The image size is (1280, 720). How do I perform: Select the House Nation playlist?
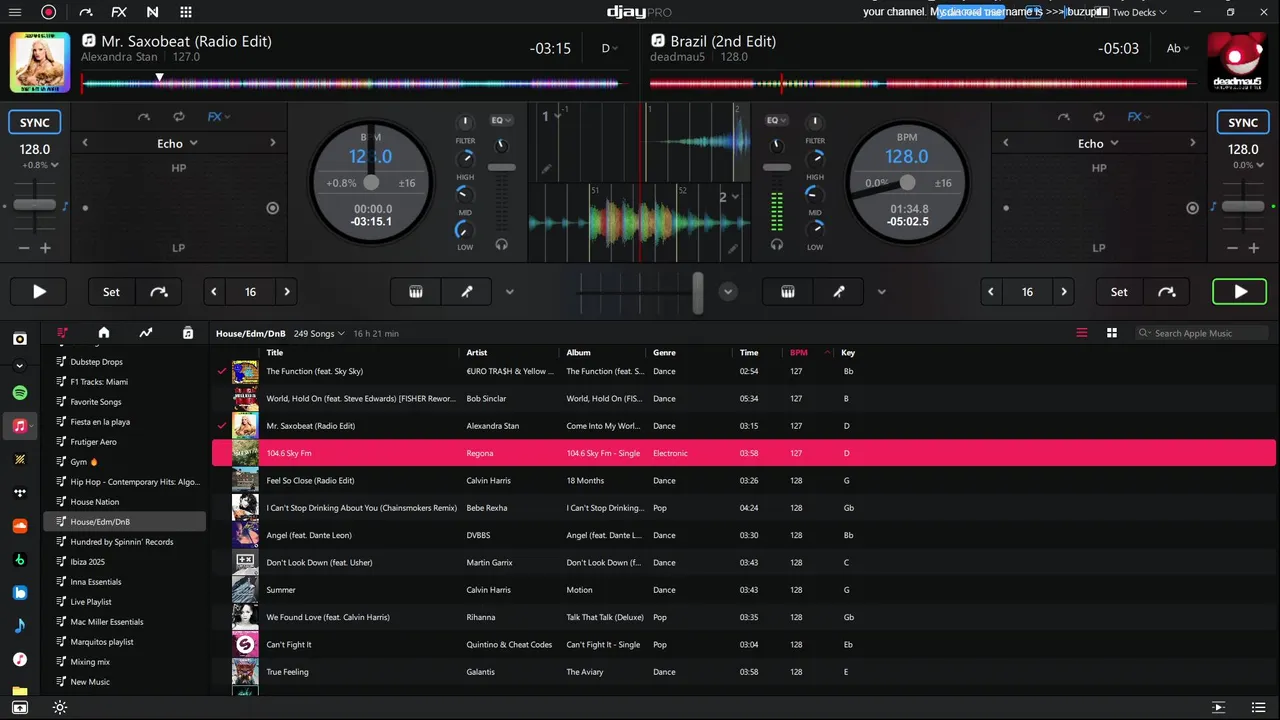pos(95,502)
